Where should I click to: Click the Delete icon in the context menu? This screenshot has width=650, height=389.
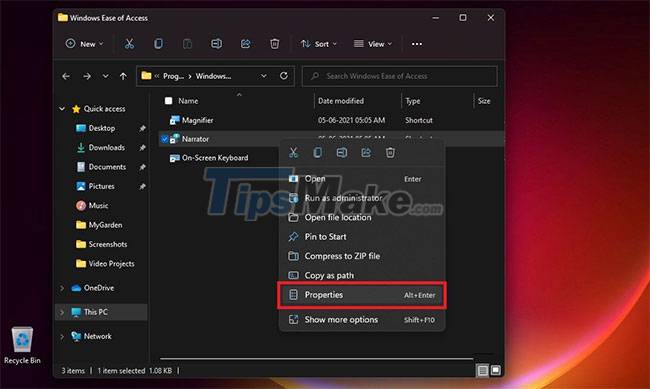pos(390,153)
